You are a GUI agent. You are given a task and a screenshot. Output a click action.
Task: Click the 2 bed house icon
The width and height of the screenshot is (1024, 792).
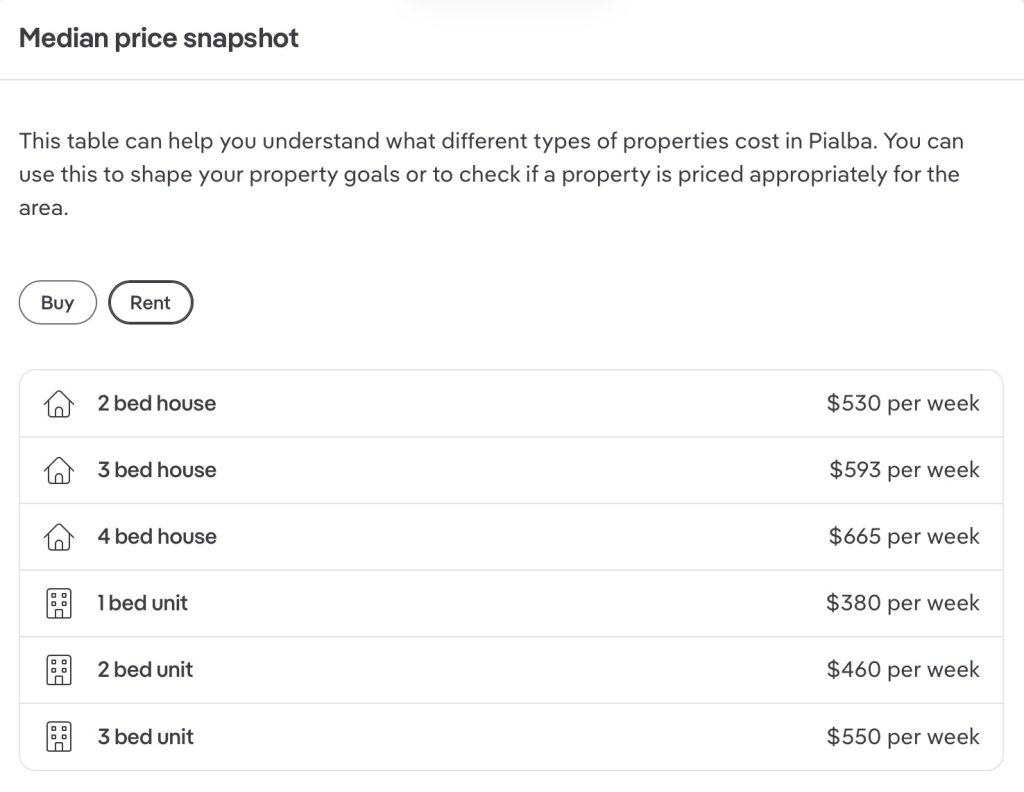59,404
